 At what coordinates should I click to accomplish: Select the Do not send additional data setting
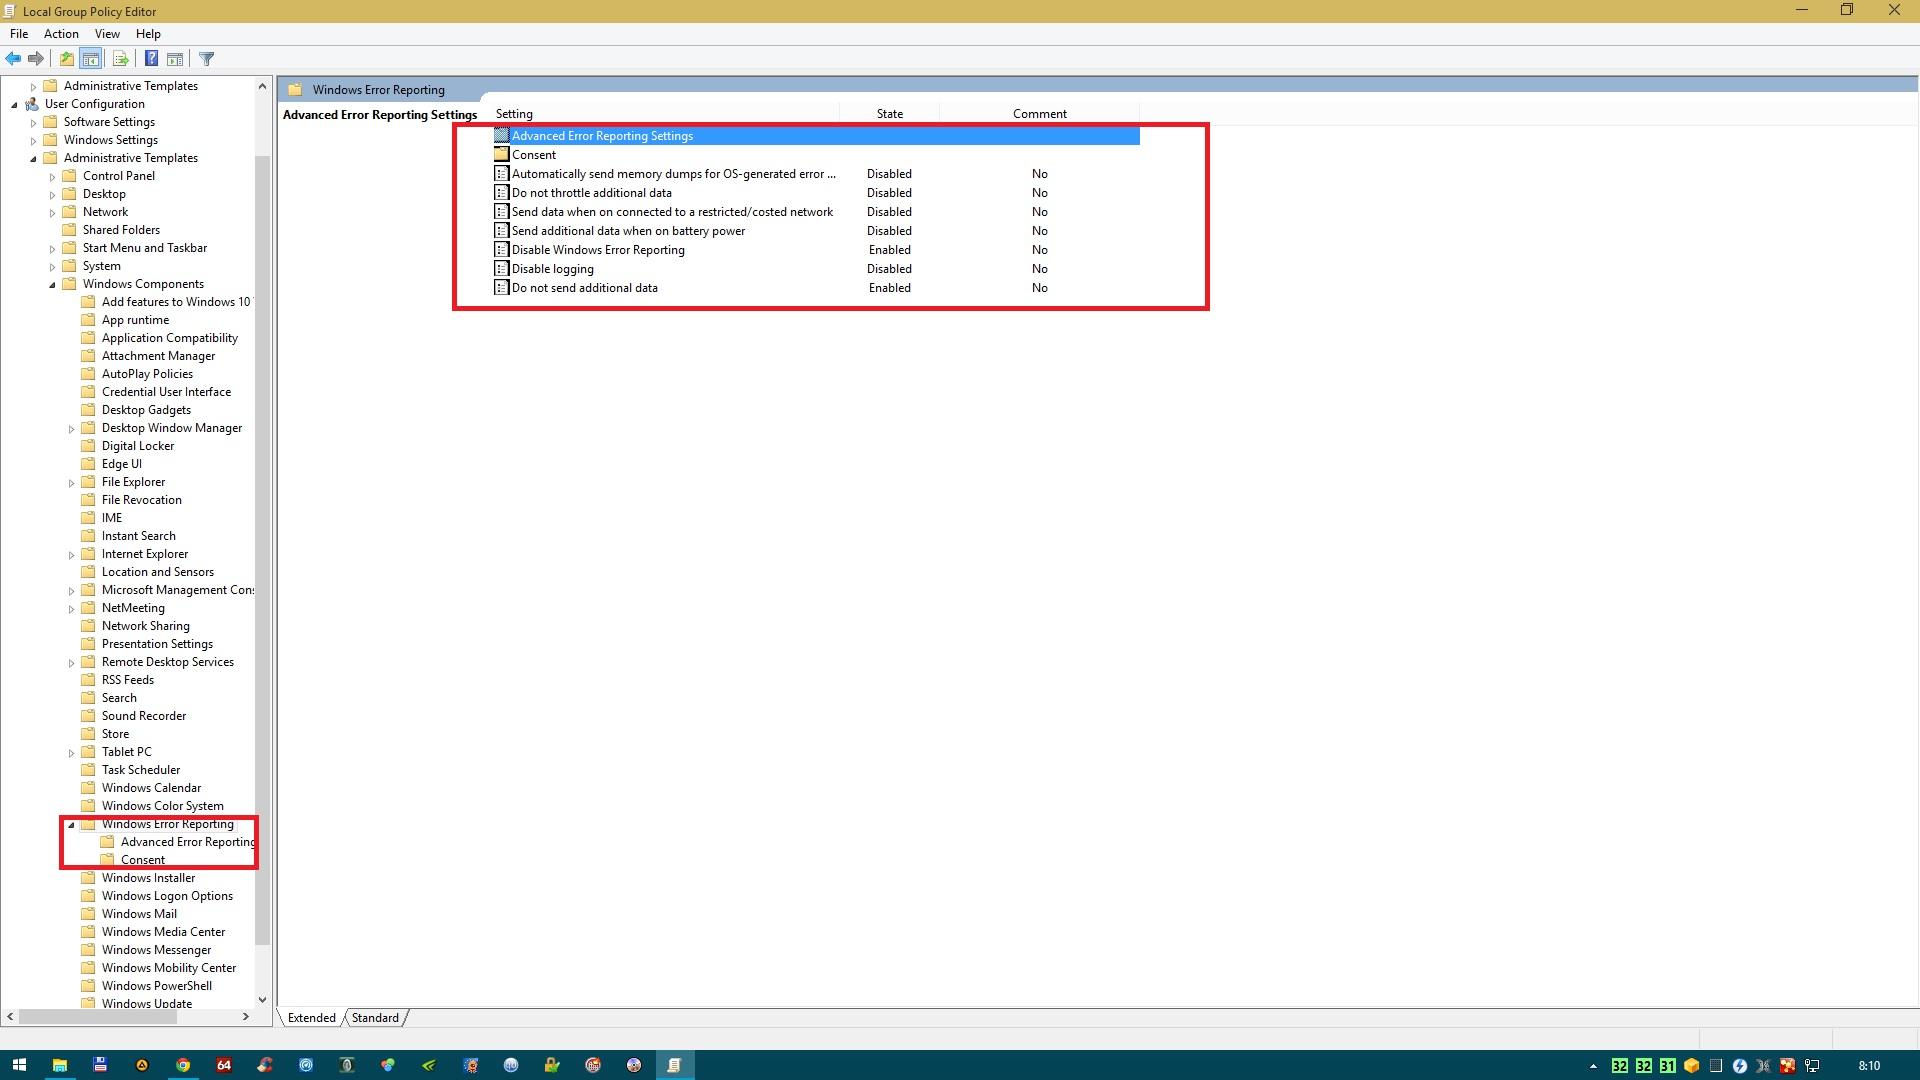coord(584,288)
